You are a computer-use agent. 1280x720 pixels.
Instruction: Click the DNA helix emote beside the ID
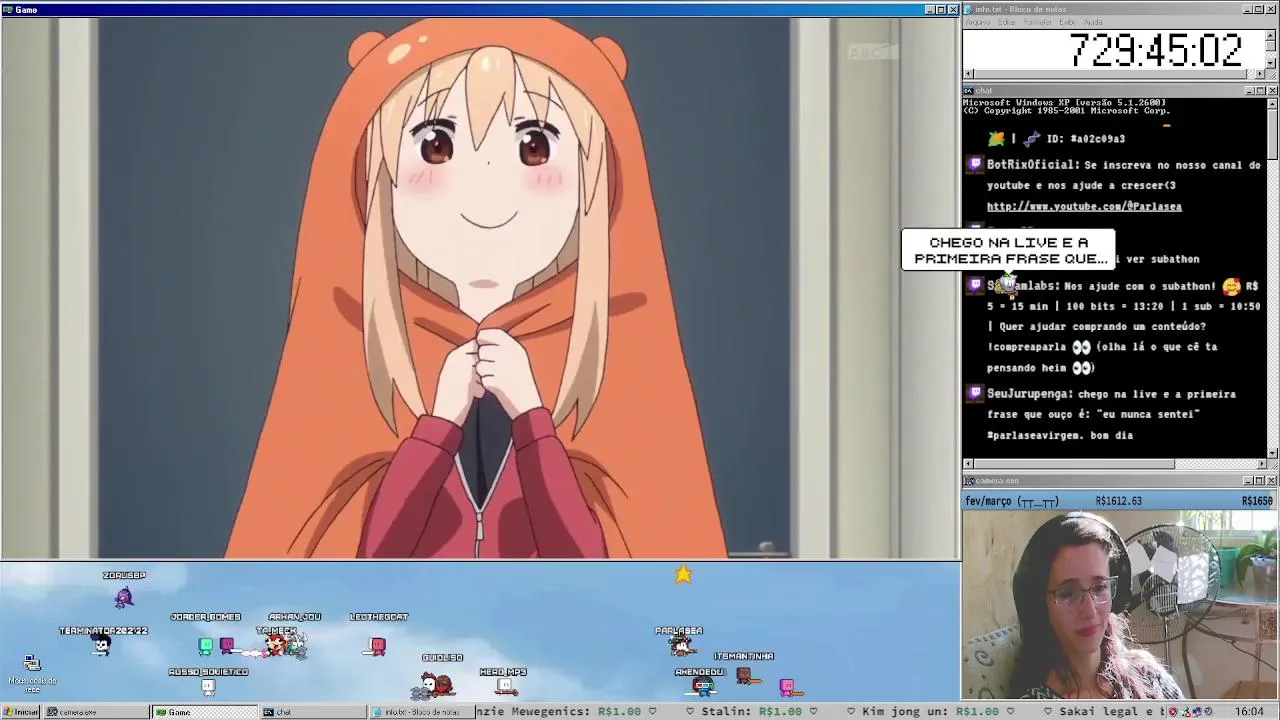(x=1032, y=139)
